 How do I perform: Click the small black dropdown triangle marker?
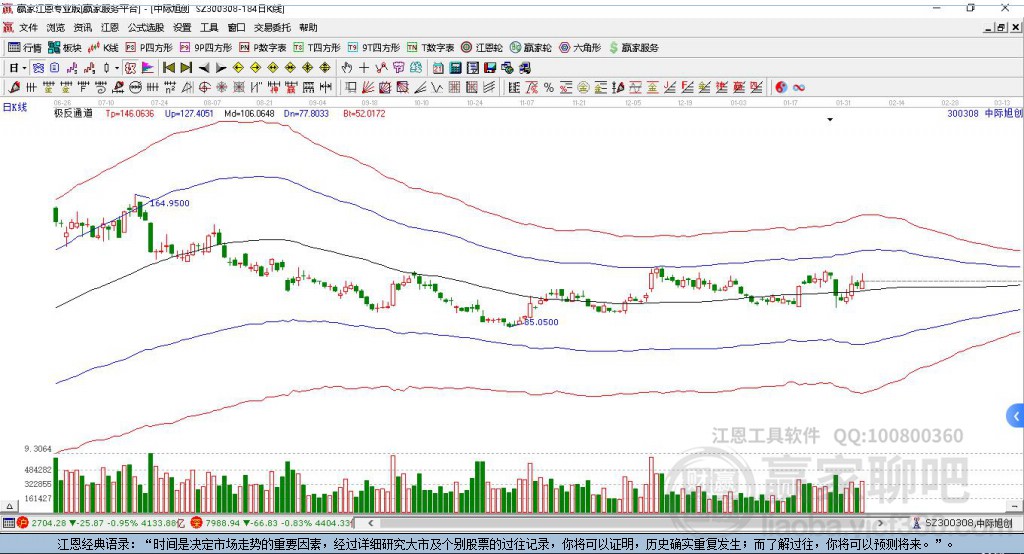point(830,120)
